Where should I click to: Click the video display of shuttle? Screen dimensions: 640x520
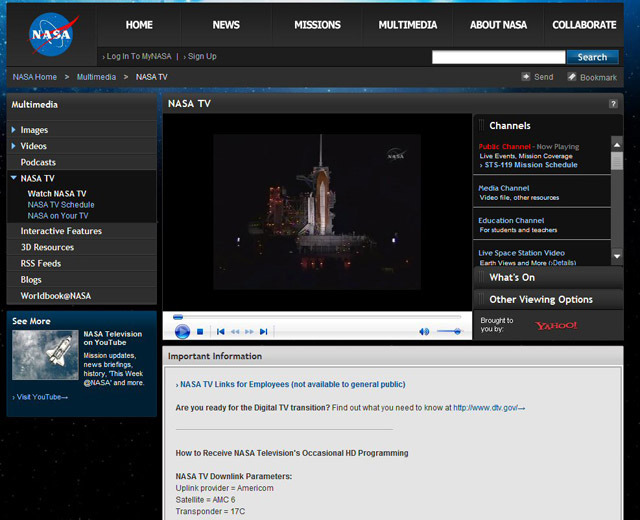317,212
